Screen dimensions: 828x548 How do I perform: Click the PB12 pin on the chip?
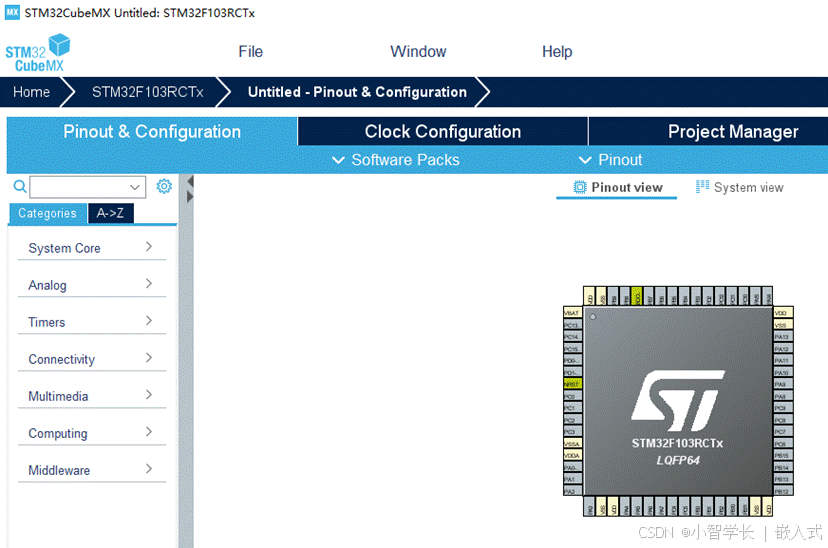tap(783, 491)
